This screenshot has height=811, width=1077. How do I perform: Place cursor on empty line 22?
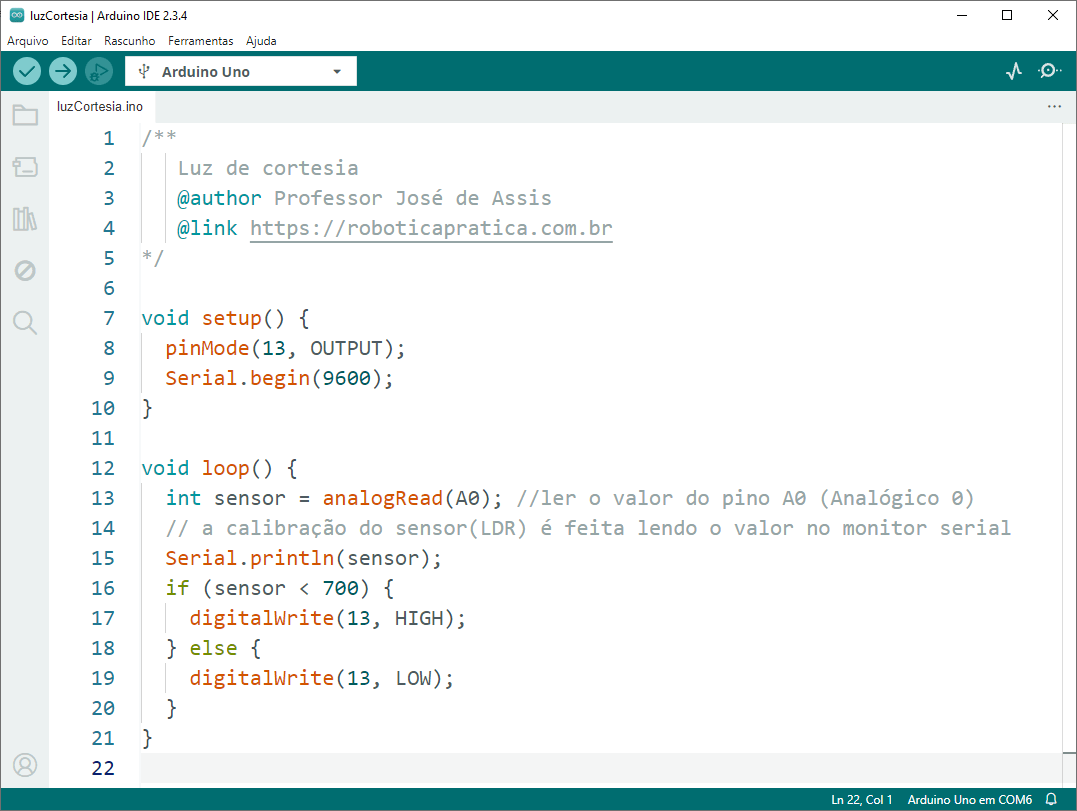coord(601,768)
